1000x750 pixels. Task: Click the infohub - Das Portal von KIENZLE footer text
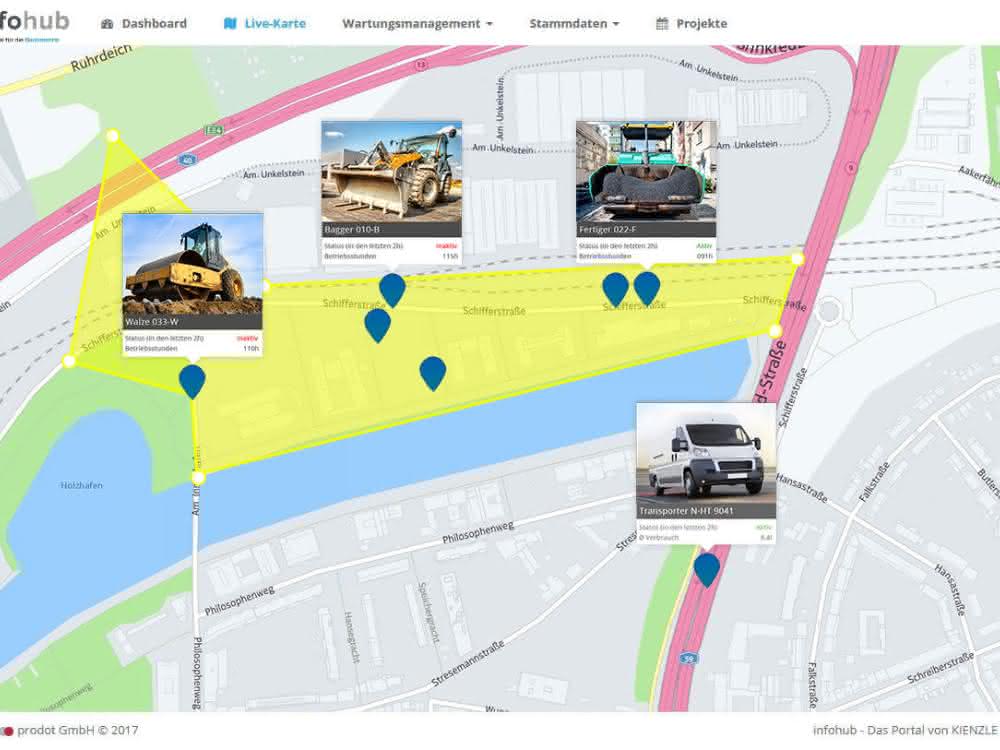906,730
